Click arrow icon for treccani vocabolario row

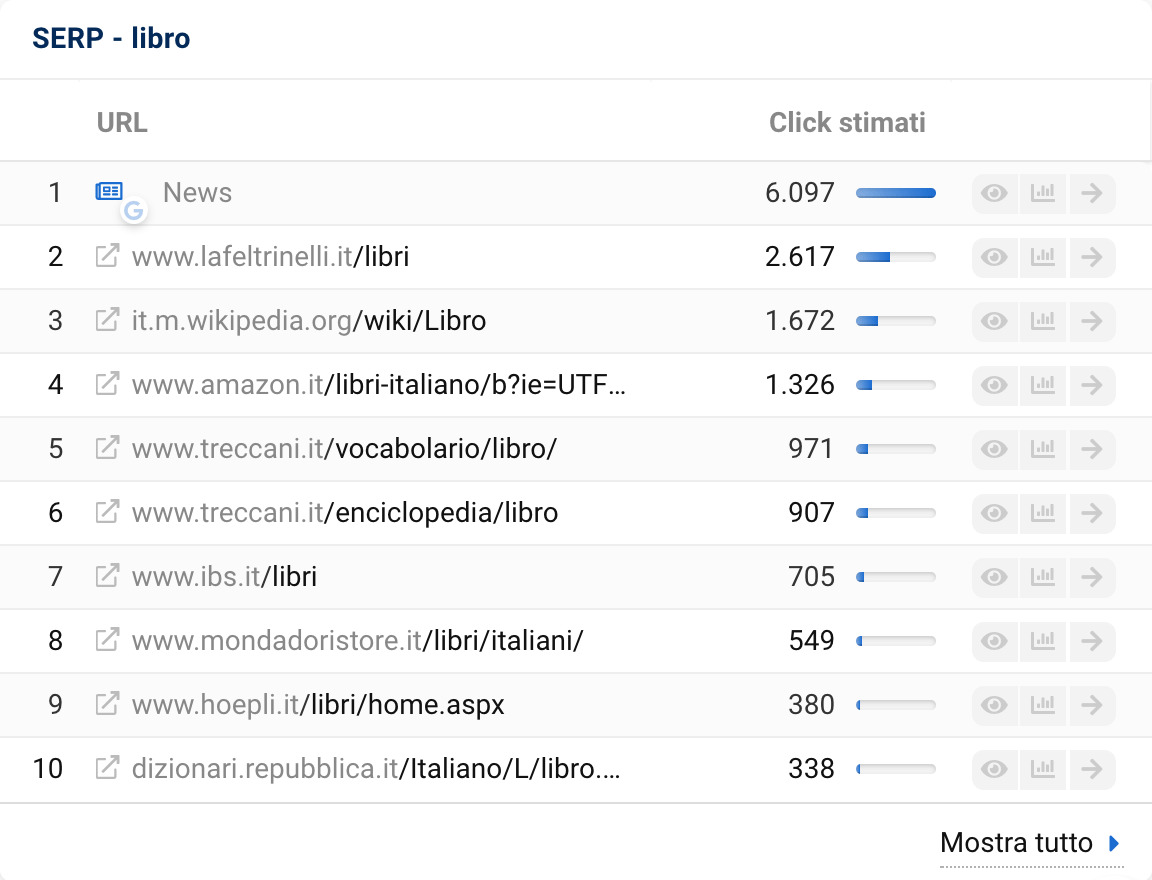click(x=1092, y=449)
